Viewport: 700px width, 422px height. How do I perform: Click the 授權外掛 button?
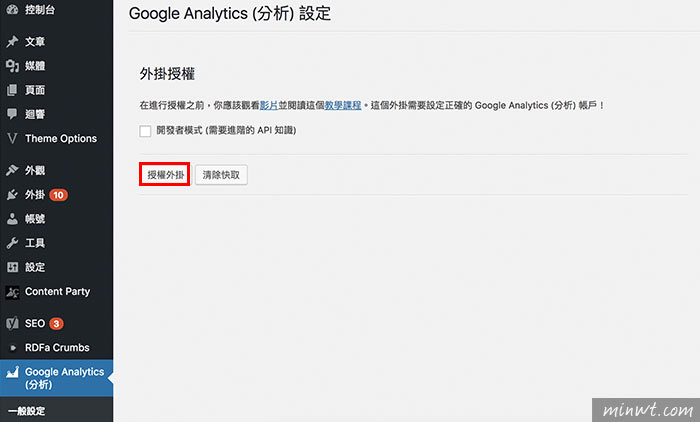(165, 175)
